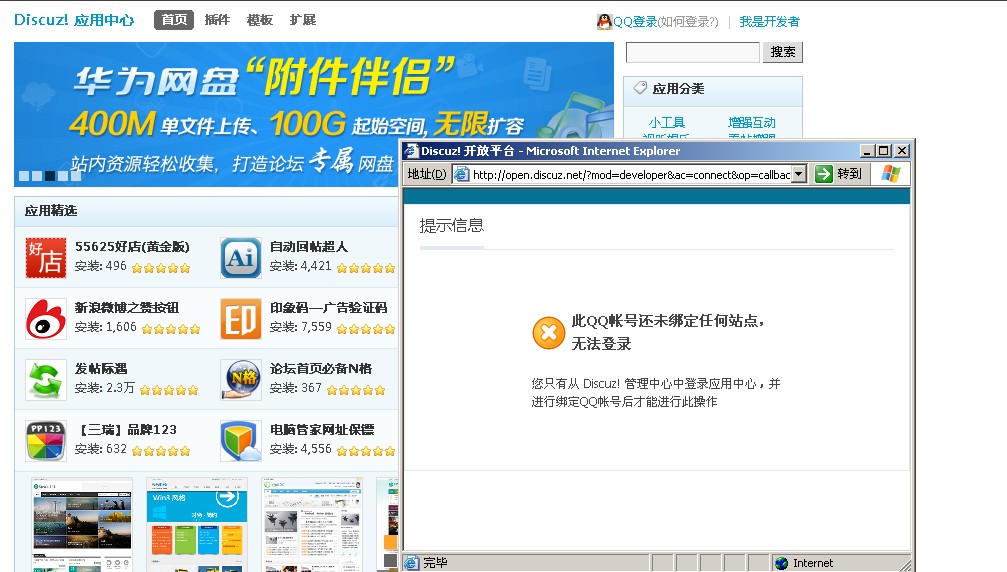Click the 提示信息 heading in popup

click(x=451, y=225)
